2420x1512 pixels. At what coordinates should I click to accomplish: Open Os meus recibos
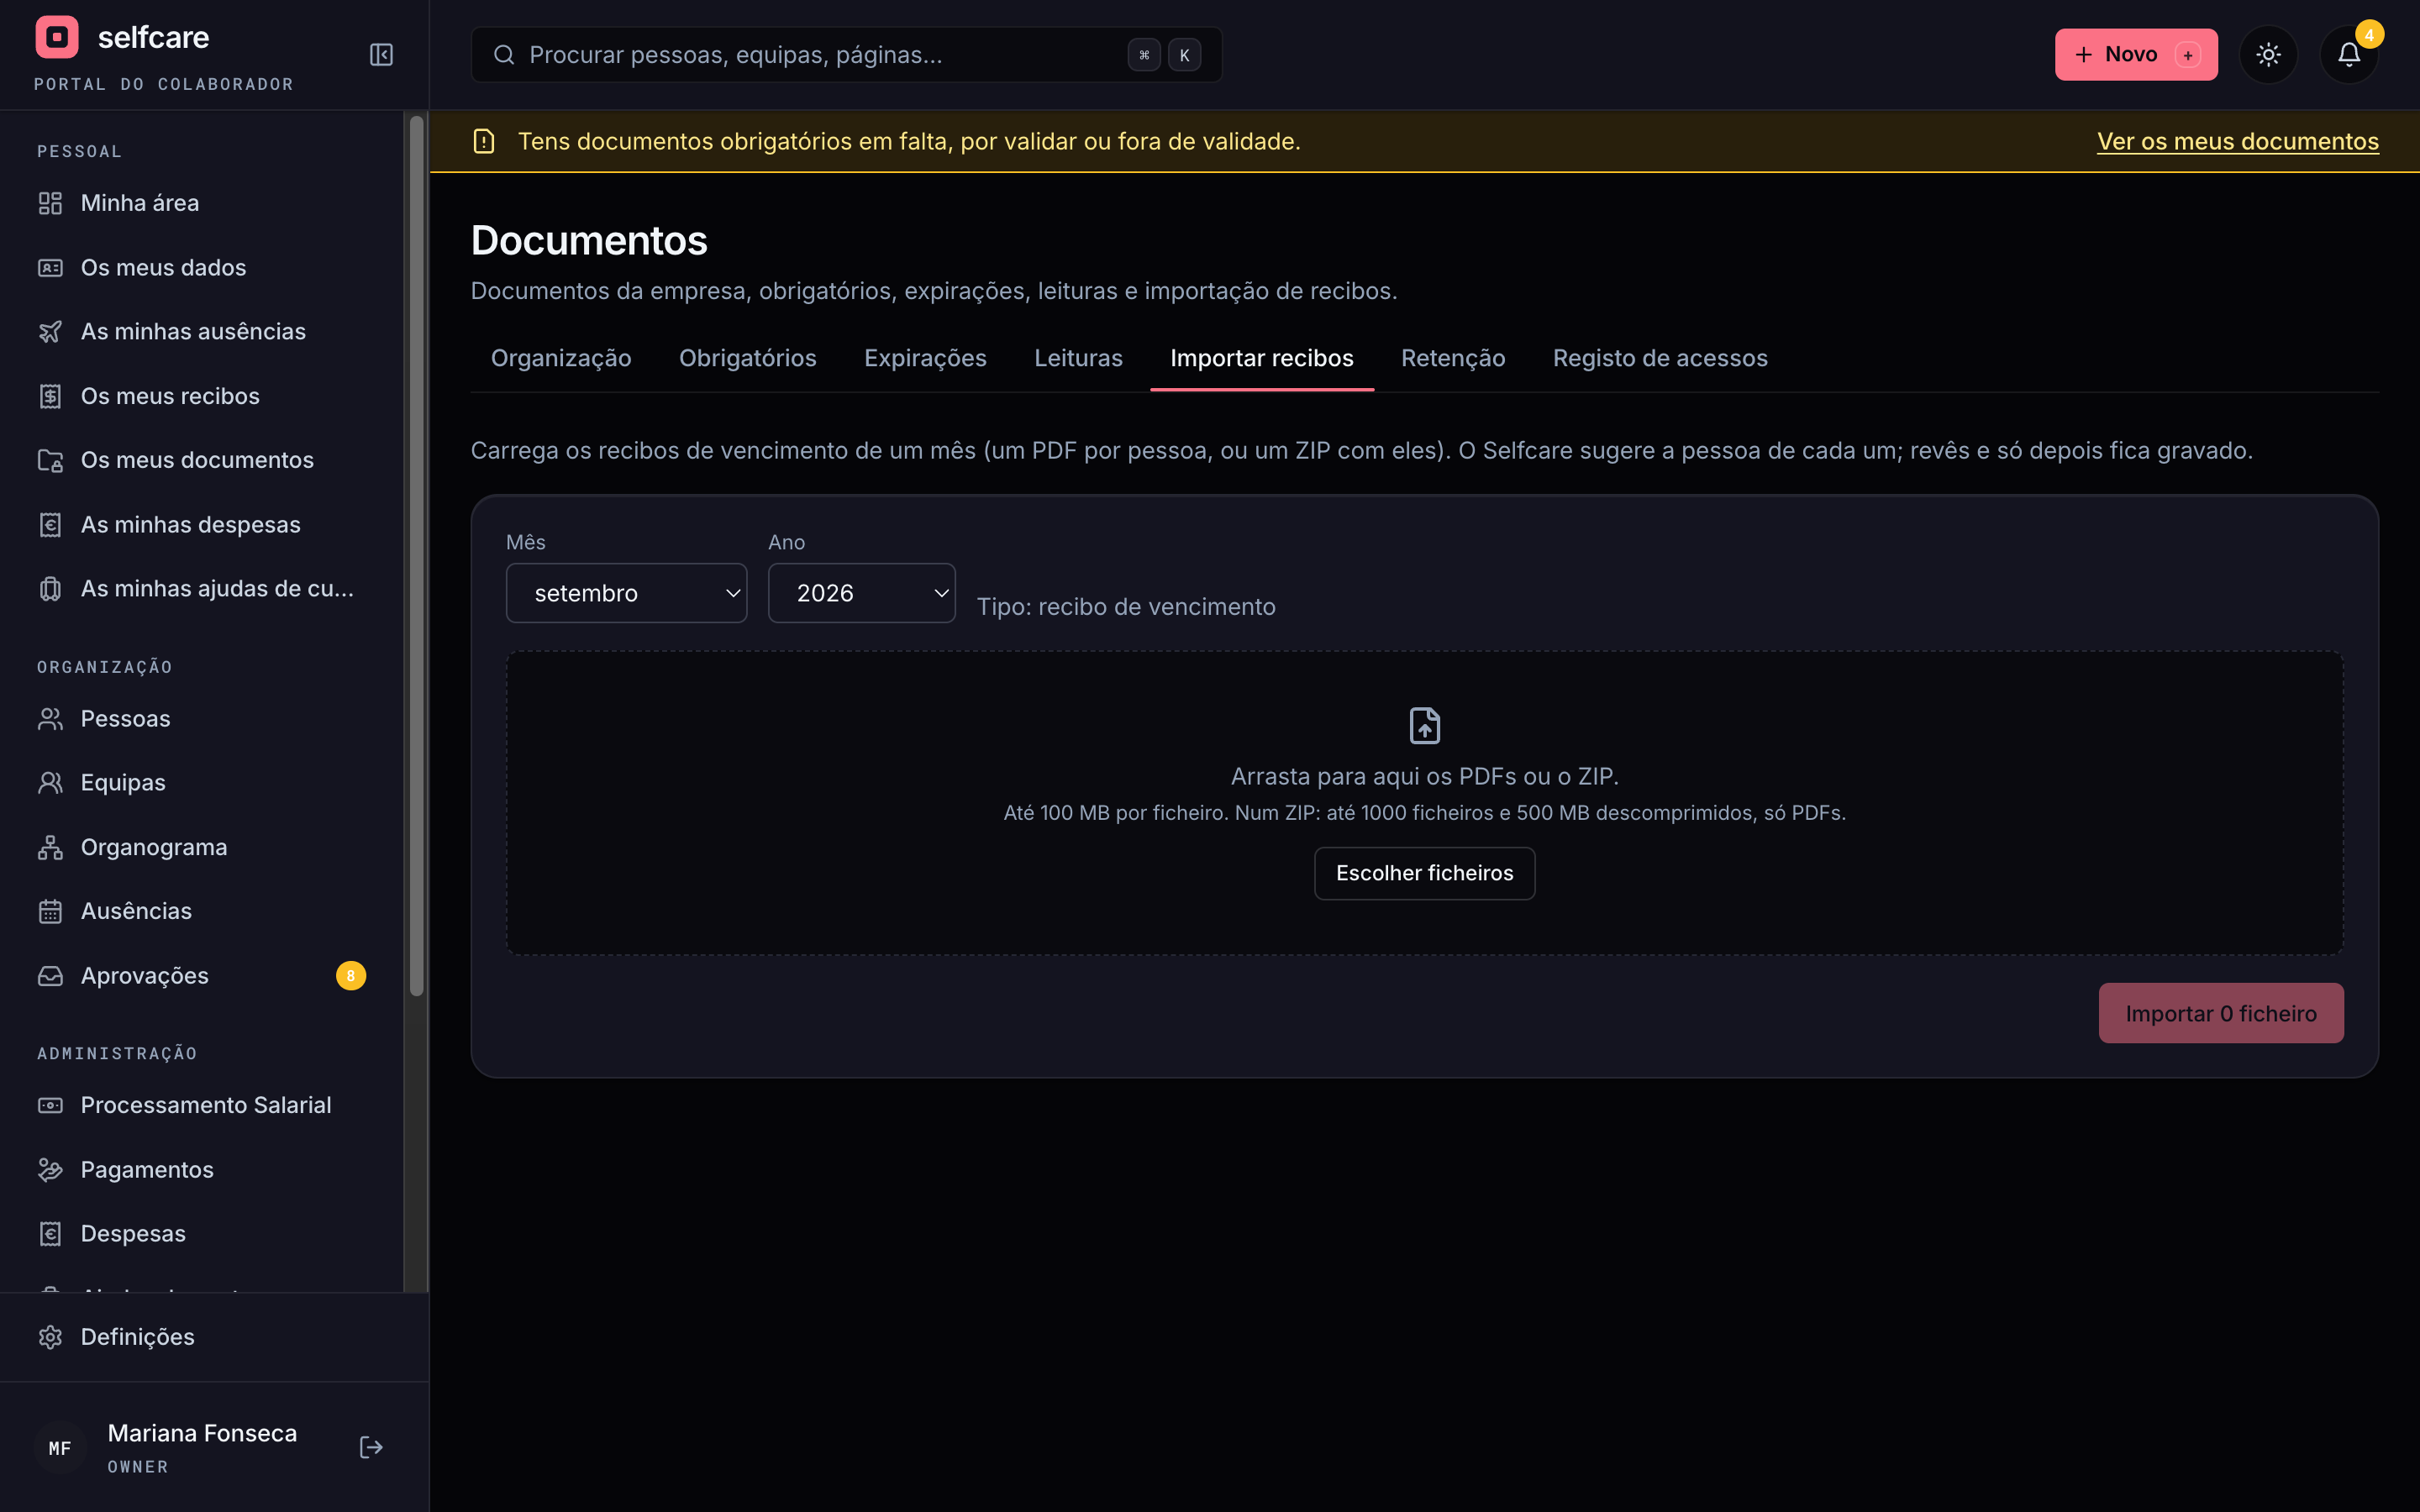pos(202,396)
